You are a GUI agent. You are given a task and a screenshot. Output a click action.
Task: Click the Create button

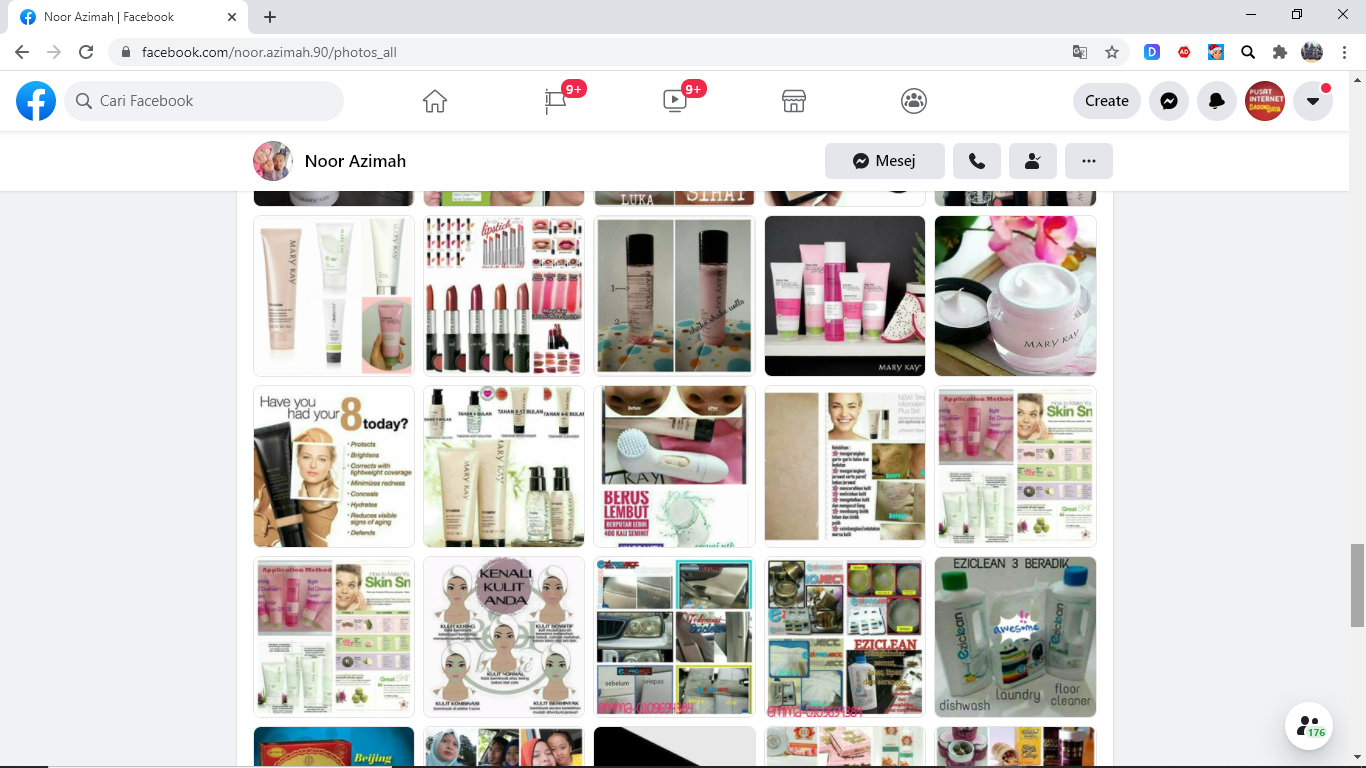point(1106,101)
